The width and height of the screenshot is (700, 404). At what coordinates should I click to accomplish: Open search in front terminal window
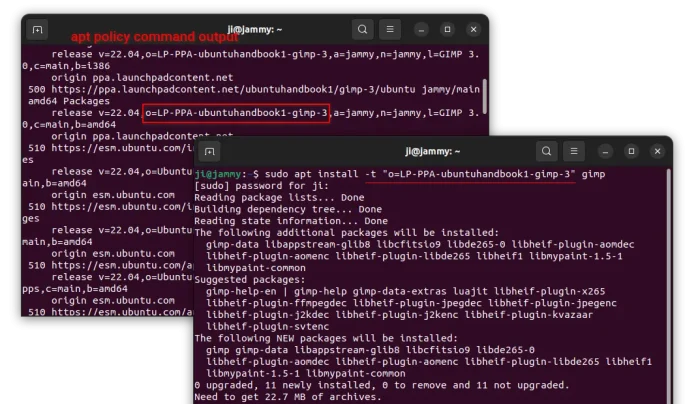pyautogui.click(x=546, y=151)
